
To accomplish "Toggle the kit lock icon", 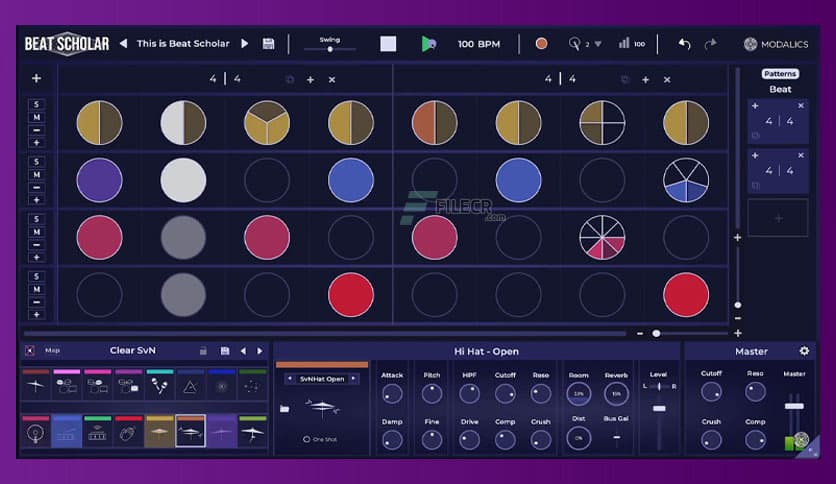I will [x=203, y=351].
